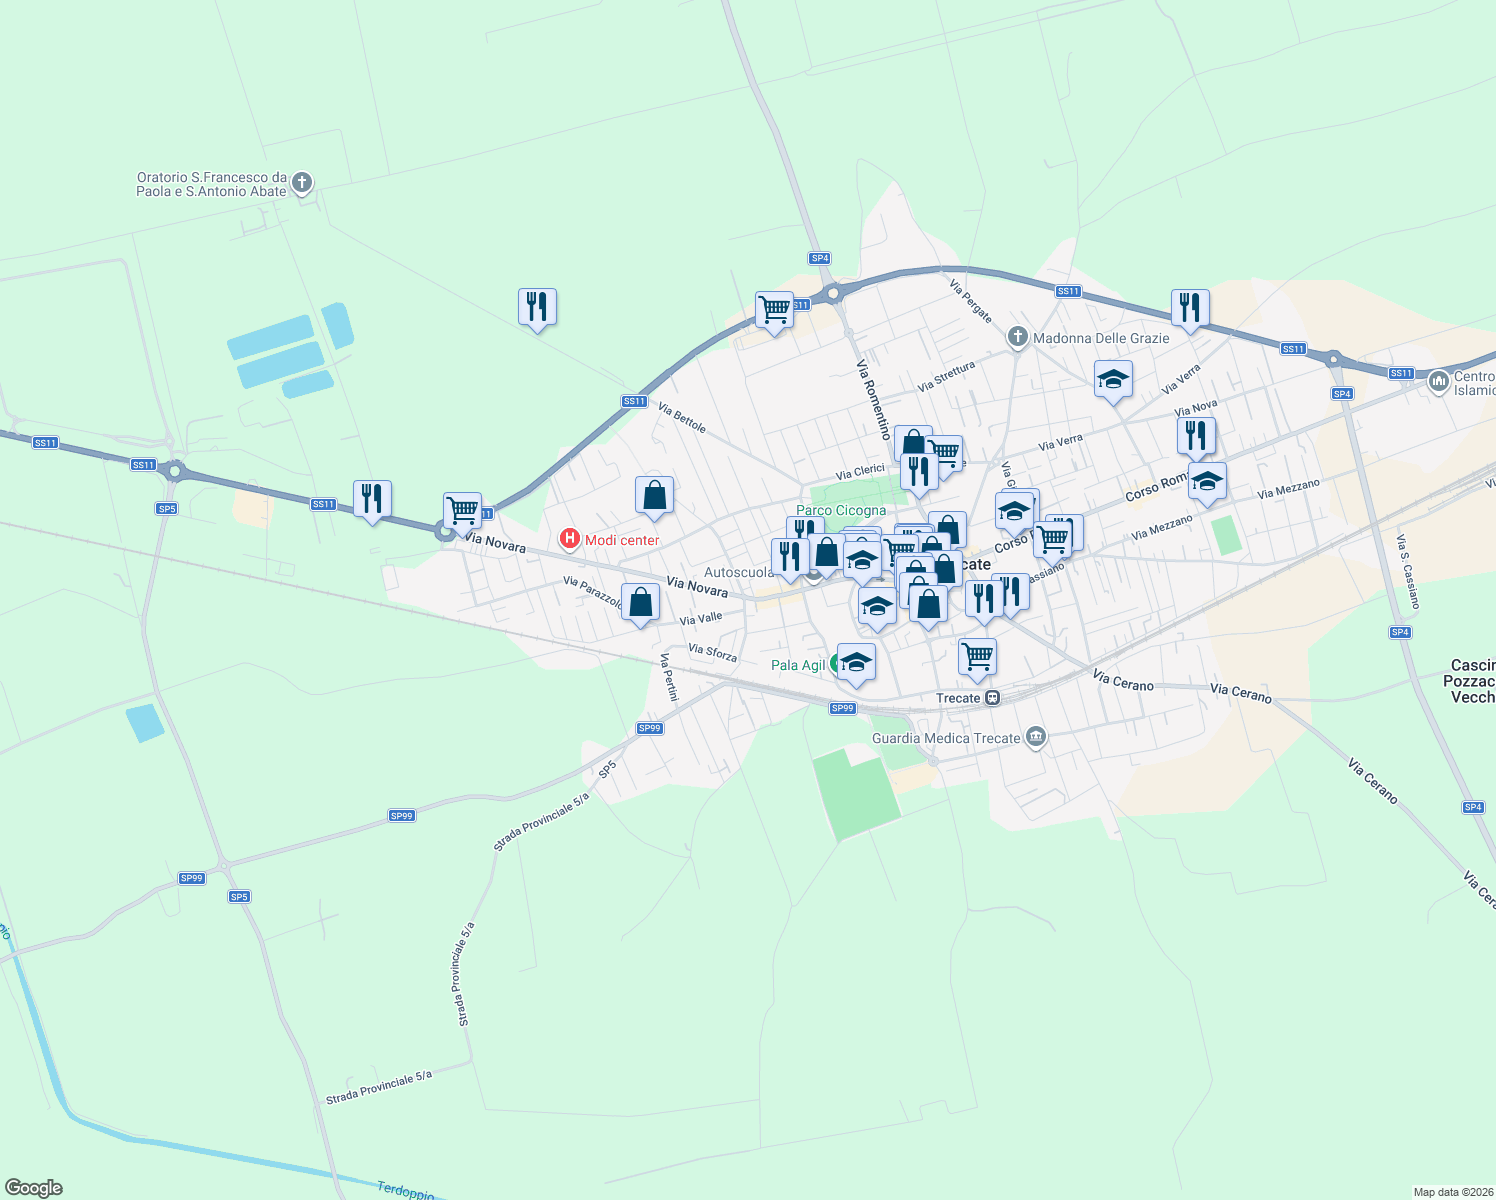The width and height of the screenshot is (1496, 1200).
Task: Click the Modi center hospital marker
Action: click(x=572, y=539)
